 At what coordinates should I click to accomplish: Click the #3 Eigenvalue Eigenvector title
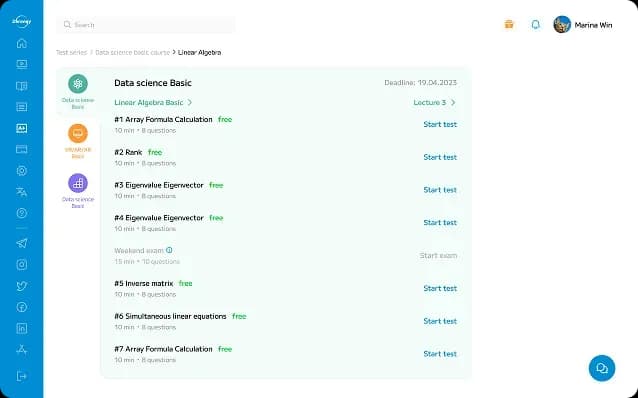point(159,185)
